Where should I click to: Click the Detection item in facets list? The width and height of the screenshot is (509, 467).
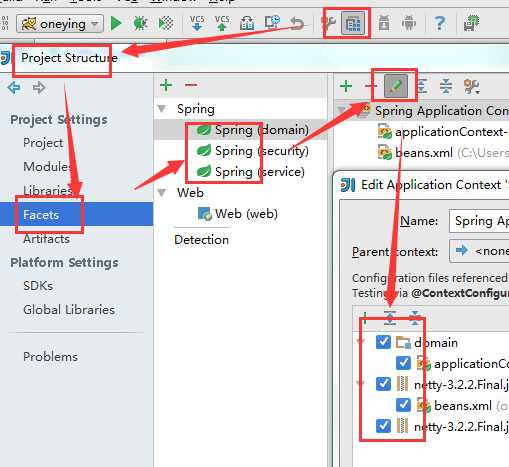202,240
